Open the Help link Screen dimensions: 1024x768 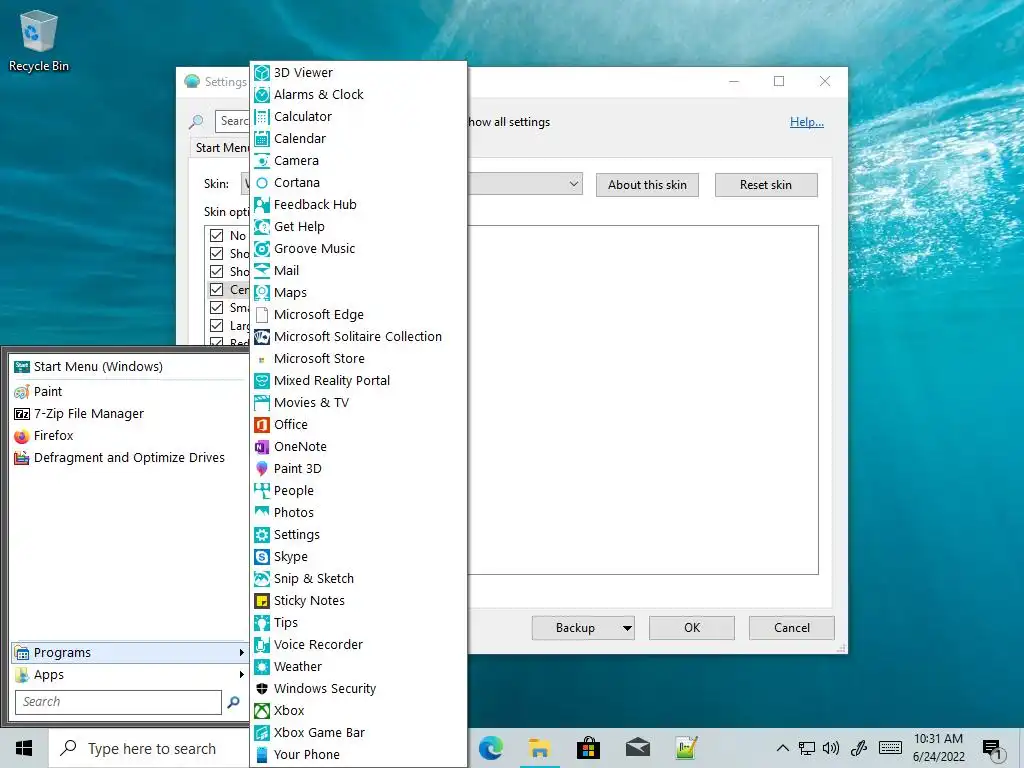(807, 122)
